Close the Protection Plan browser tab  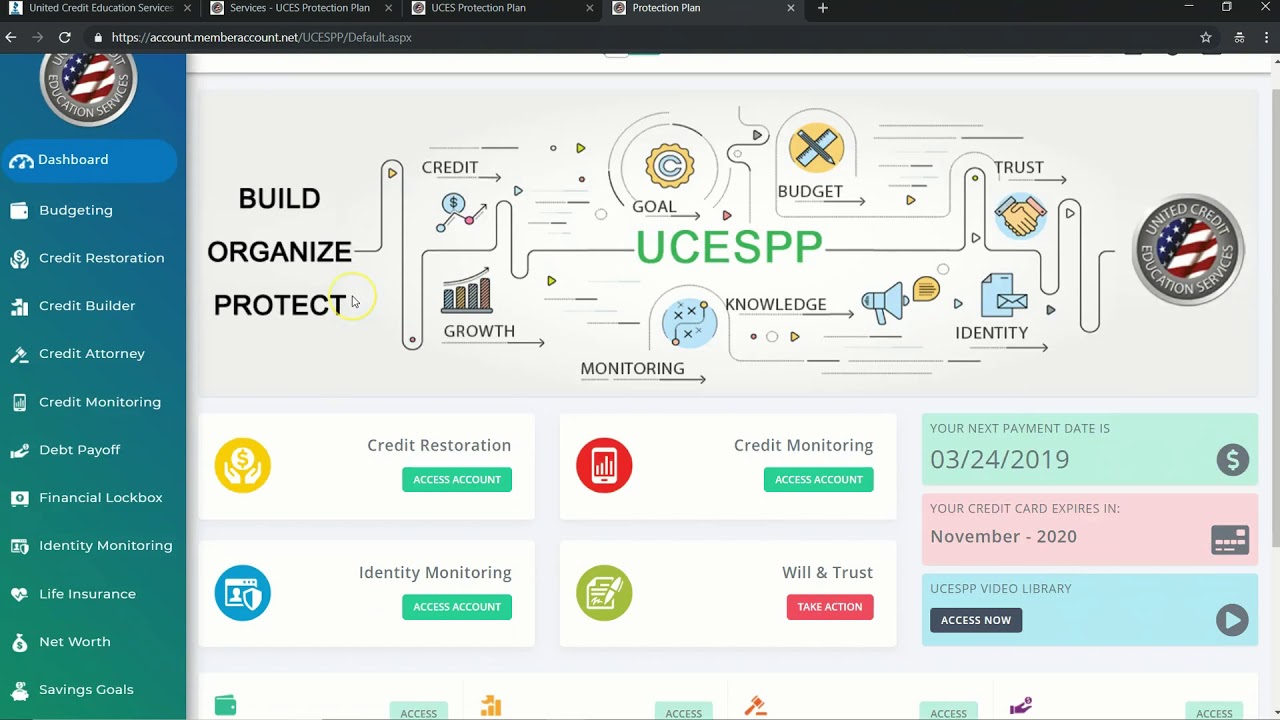(791, 8)
